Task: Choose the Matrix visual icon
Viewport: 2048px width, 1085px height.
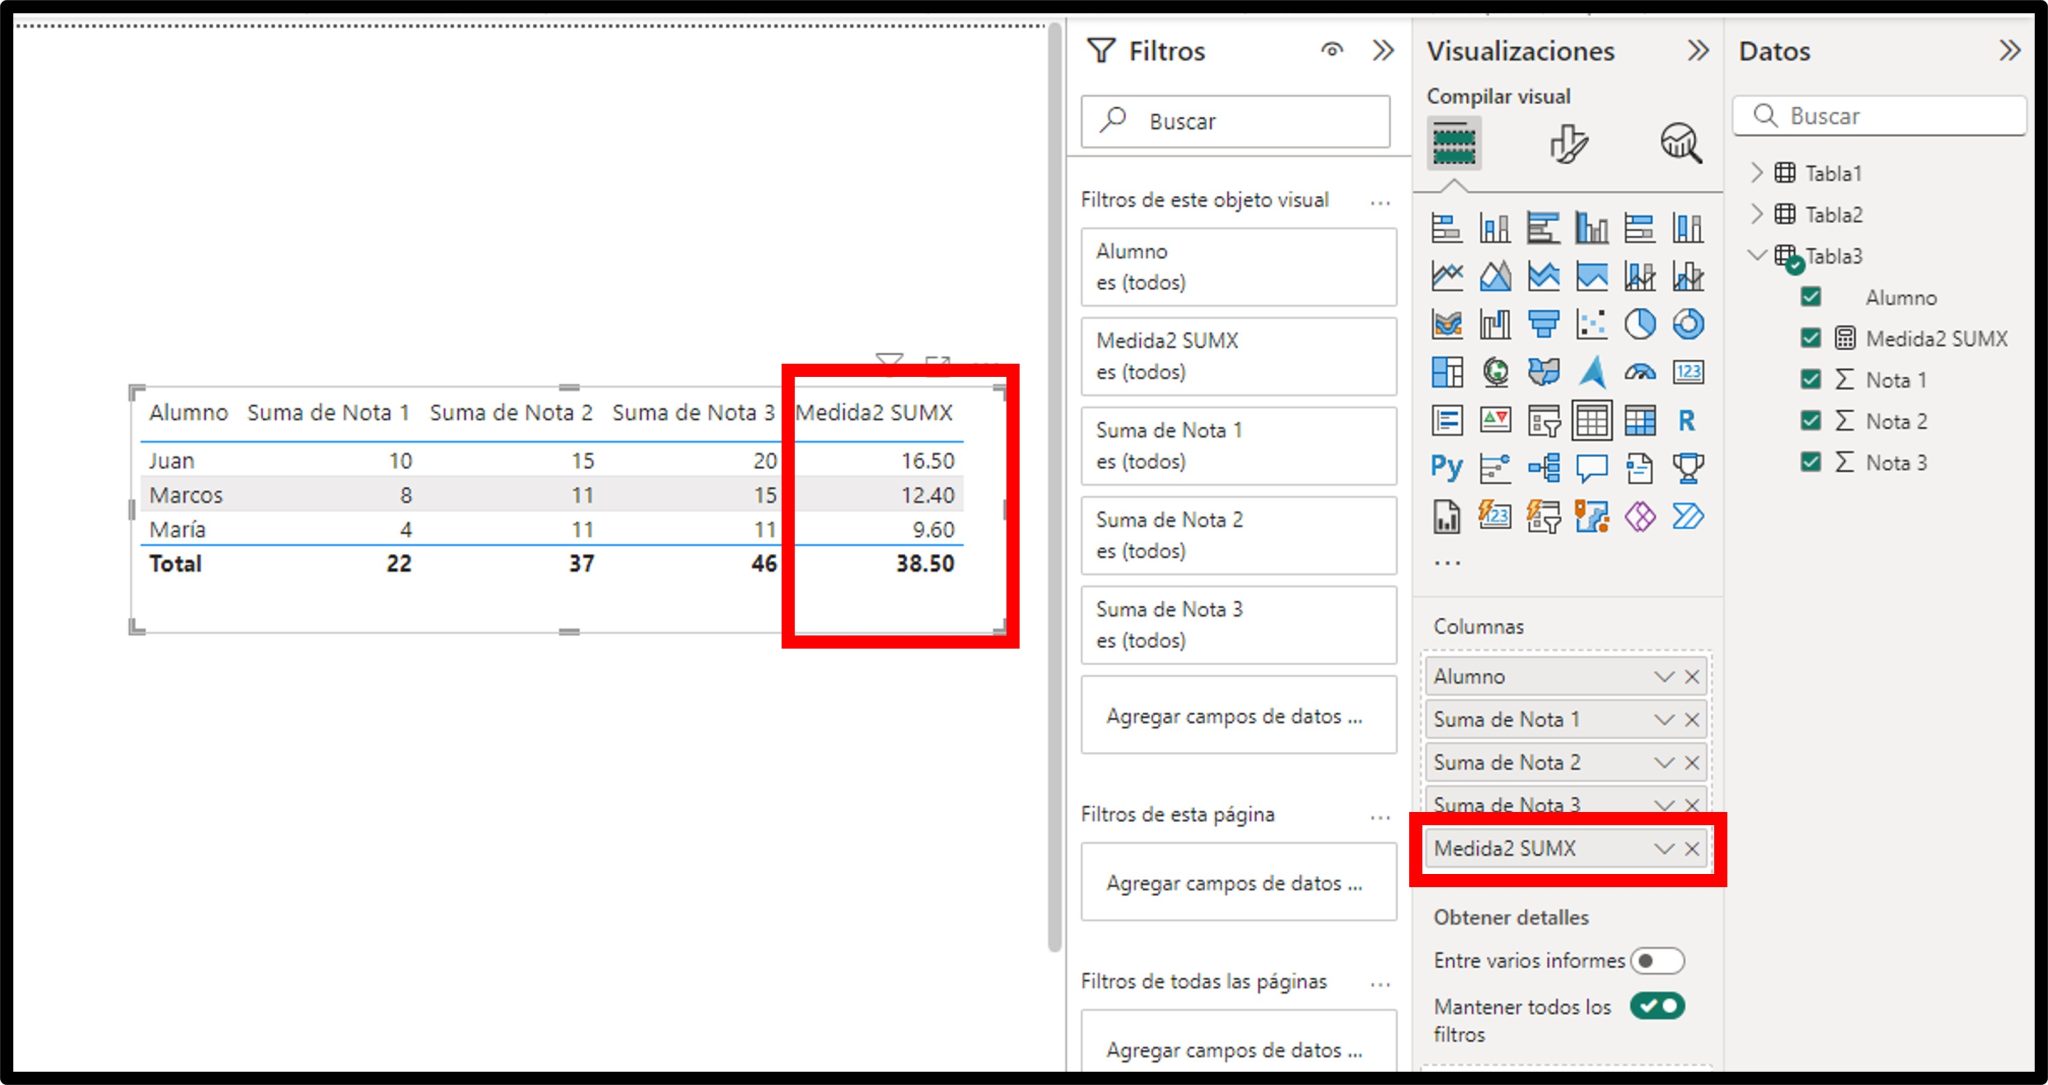Action: 1639,420
